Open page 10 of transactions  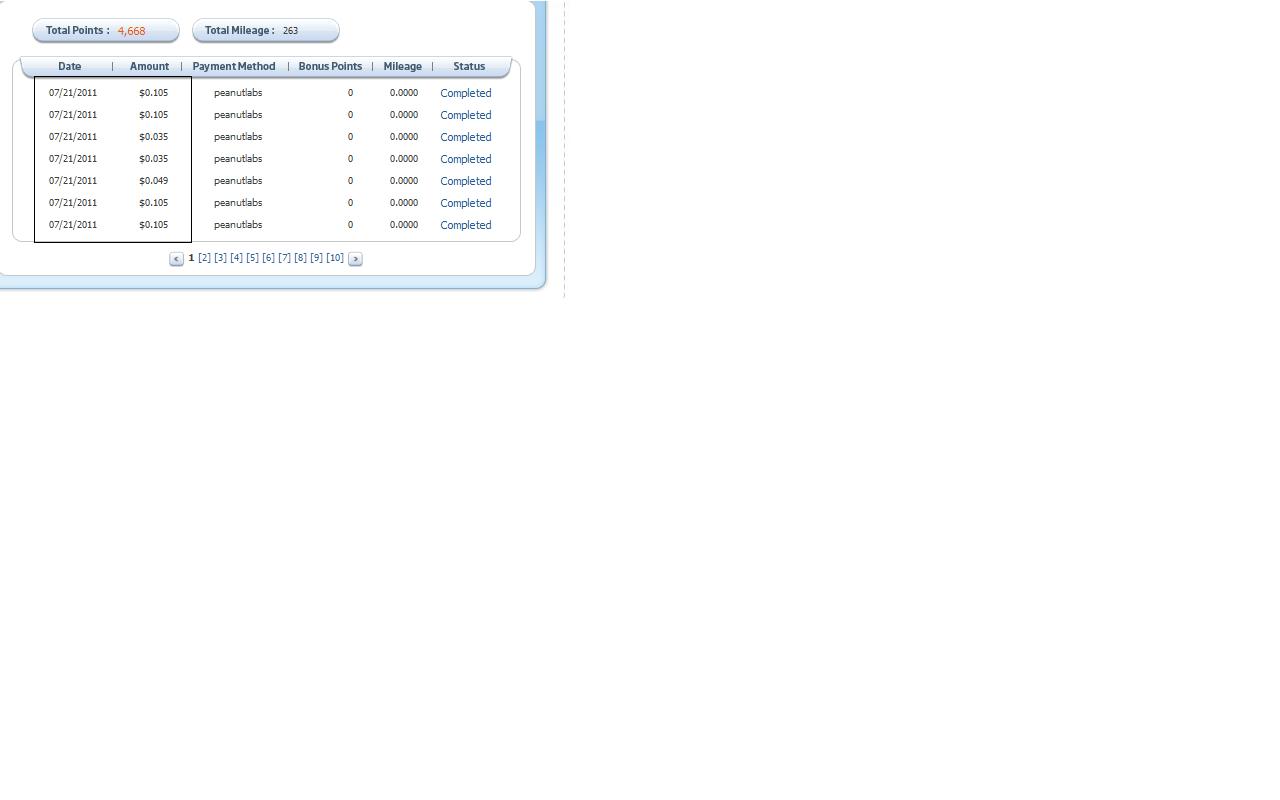coord(335,258)
